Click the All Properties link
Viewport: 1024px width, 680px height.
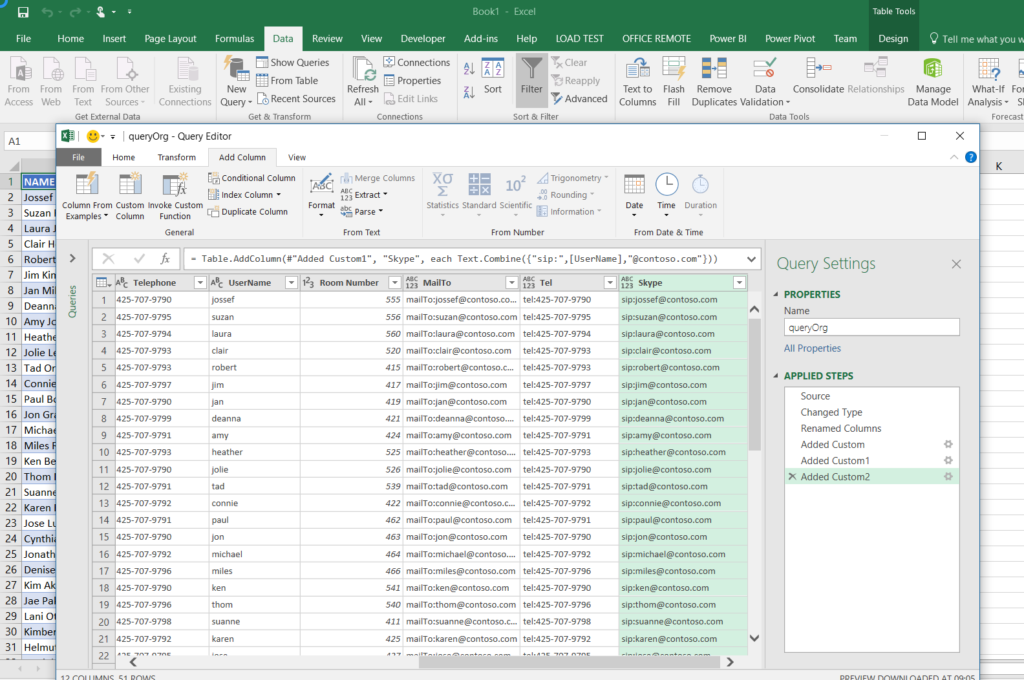click(812, 348)
